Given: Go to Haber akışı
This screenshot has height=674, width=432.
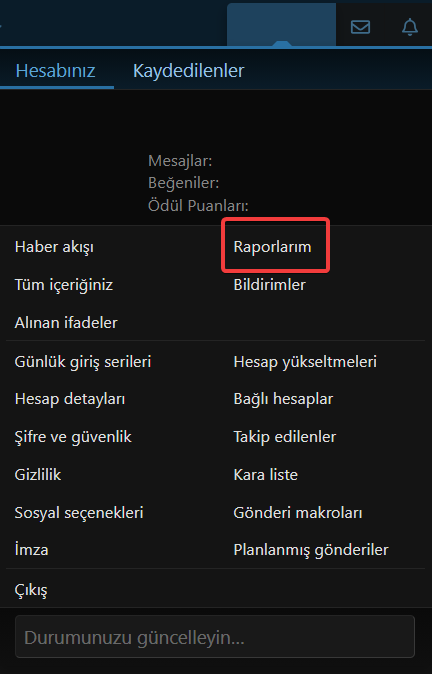Looking at the screenshot, I should (54, 247).
